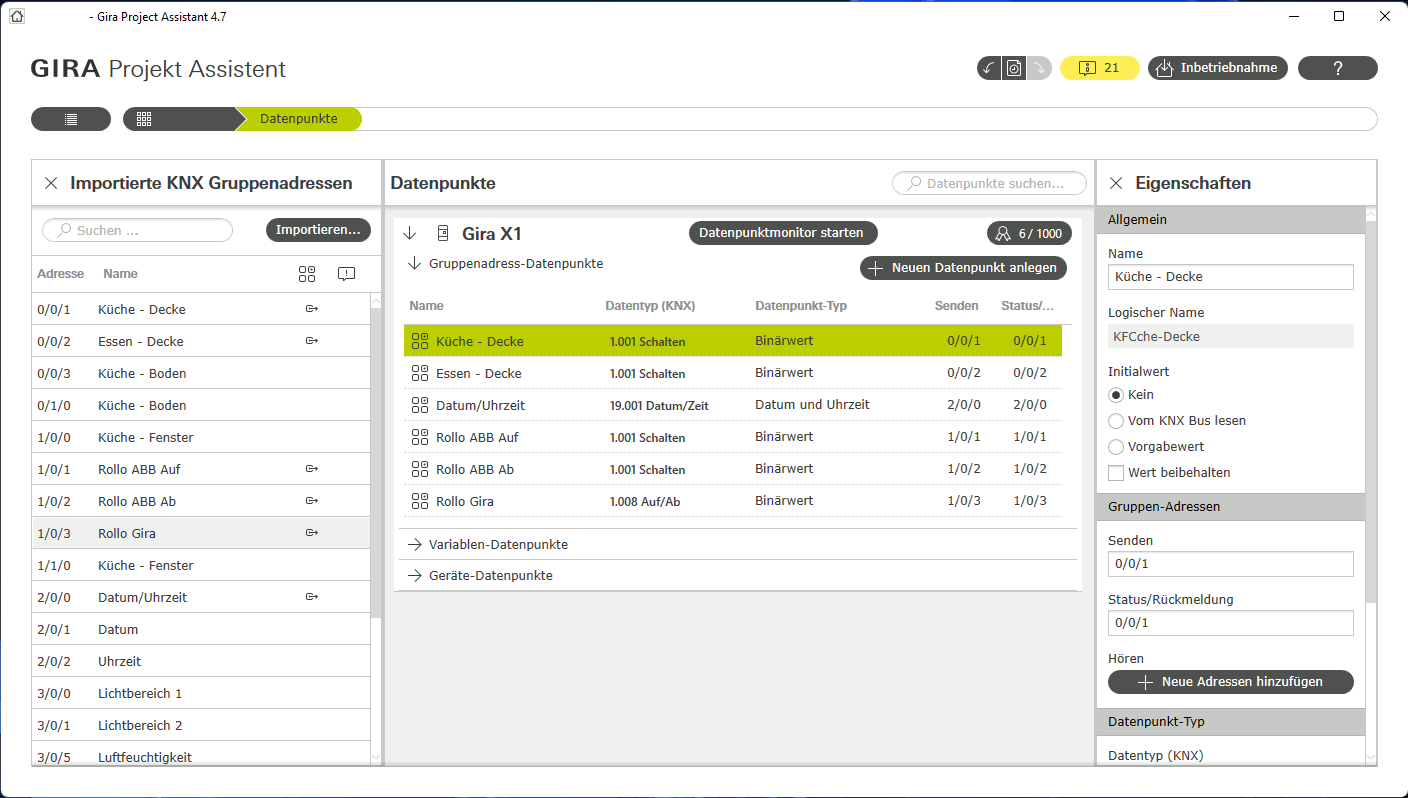
Task: Select the 3/0/0 Lichtbereich 1 row
Action: pyautogui.click(x=201, y=693)
